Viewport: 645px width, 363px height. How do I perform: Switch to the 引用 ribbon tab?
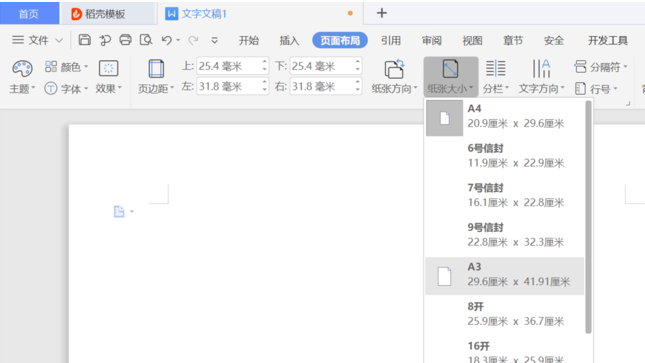tap(390, 40)
